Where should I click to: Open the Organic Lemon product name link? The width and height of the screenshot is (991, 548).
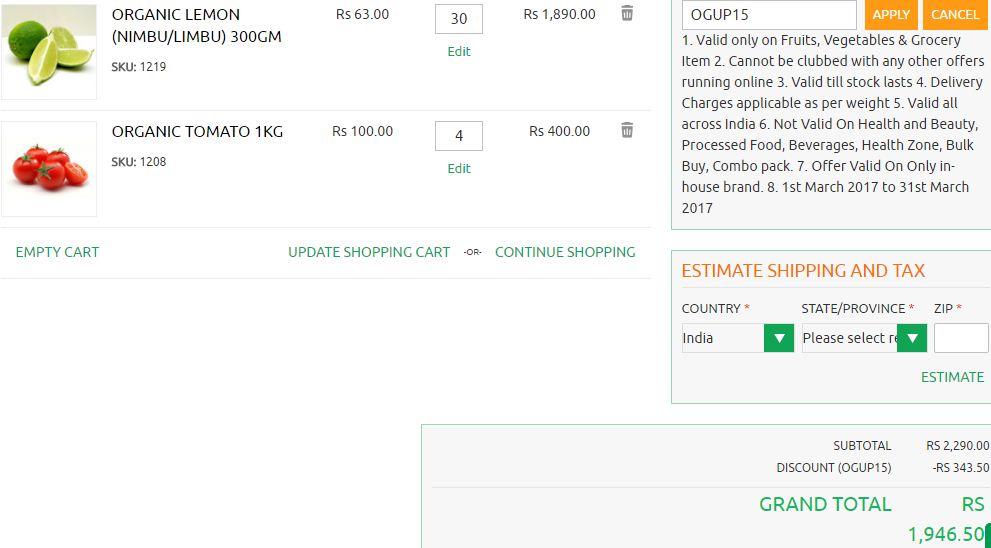pos(196,26)
